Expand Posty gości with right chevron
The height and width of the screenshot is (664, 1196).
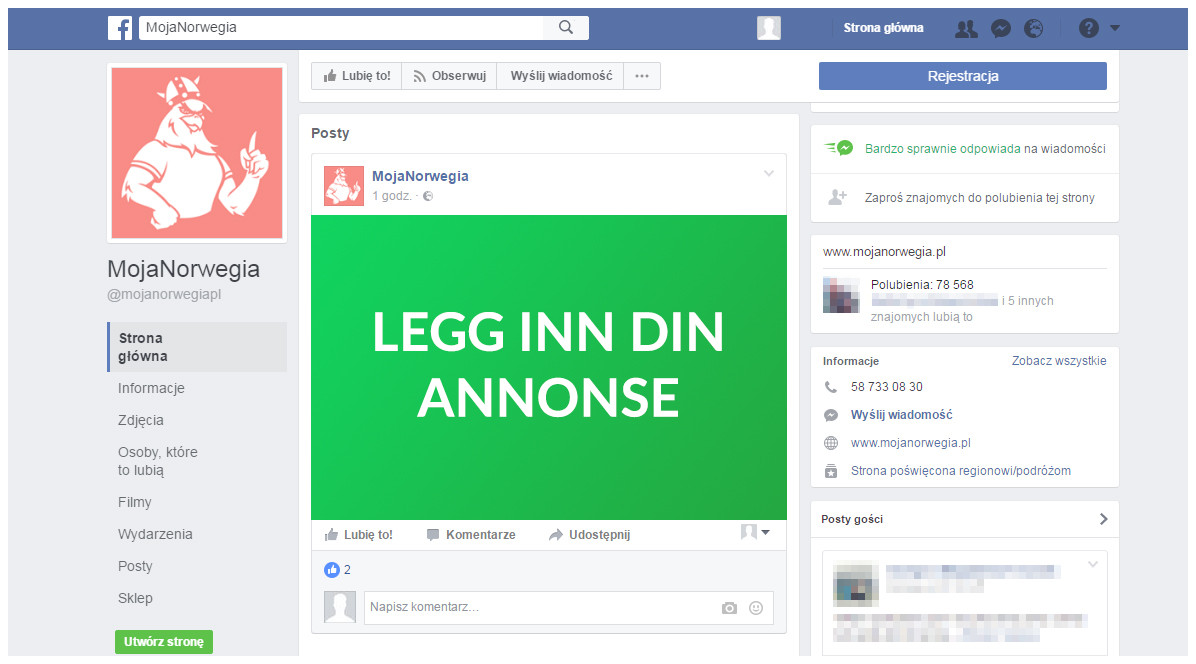click(1103, 519)
